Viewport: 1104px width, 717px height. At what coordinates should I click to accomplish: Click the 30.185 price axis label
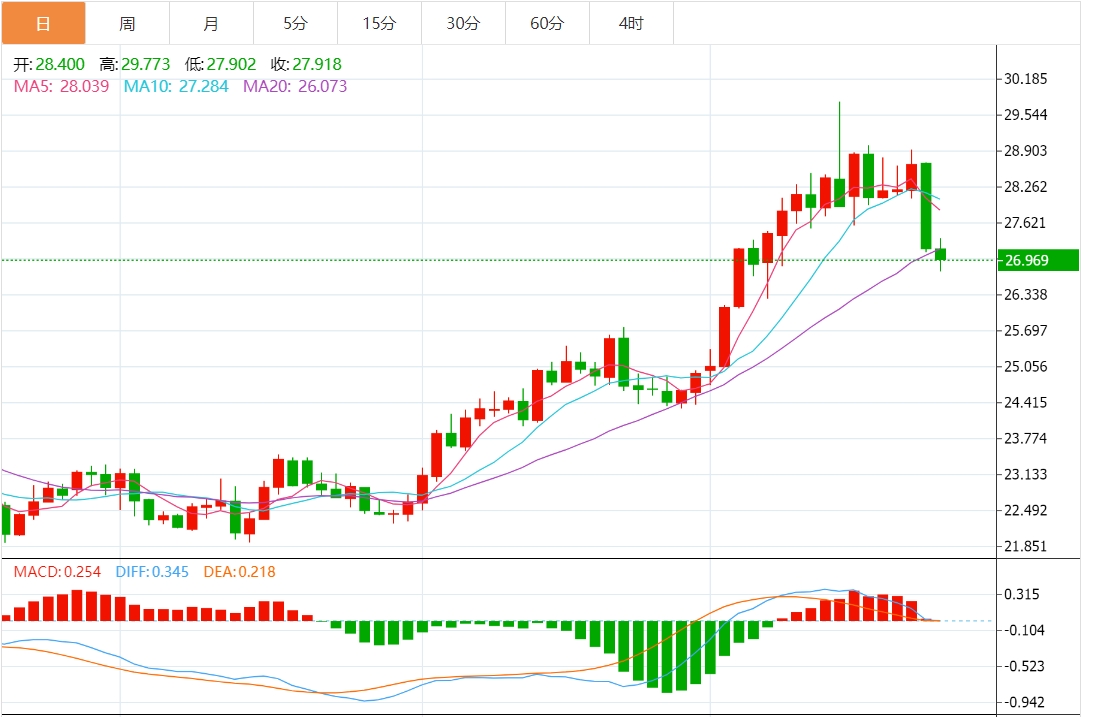click(1025, 79)
